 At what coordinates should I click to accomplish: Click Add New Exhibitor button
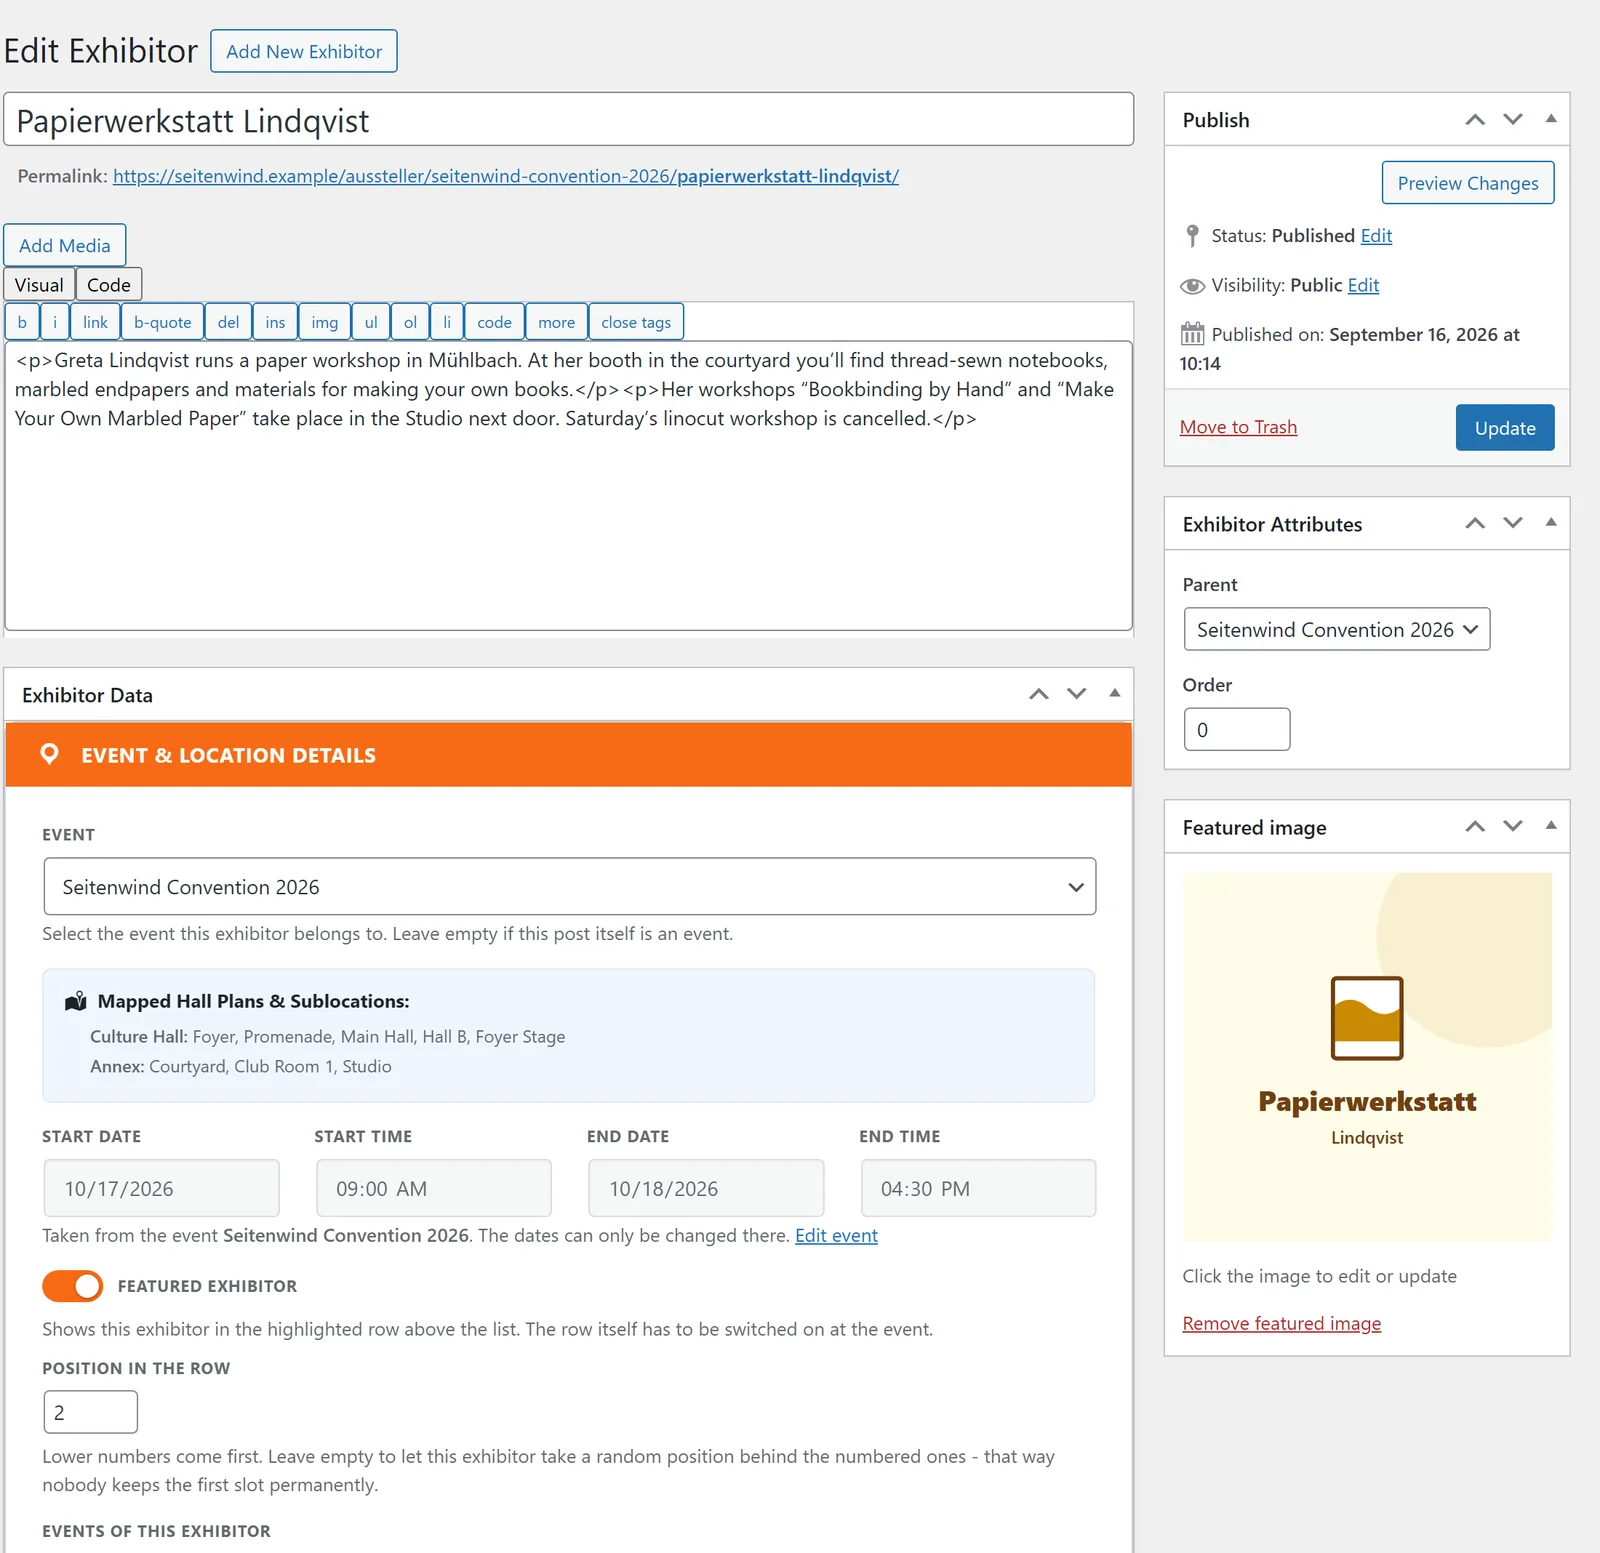pos(304,51)
